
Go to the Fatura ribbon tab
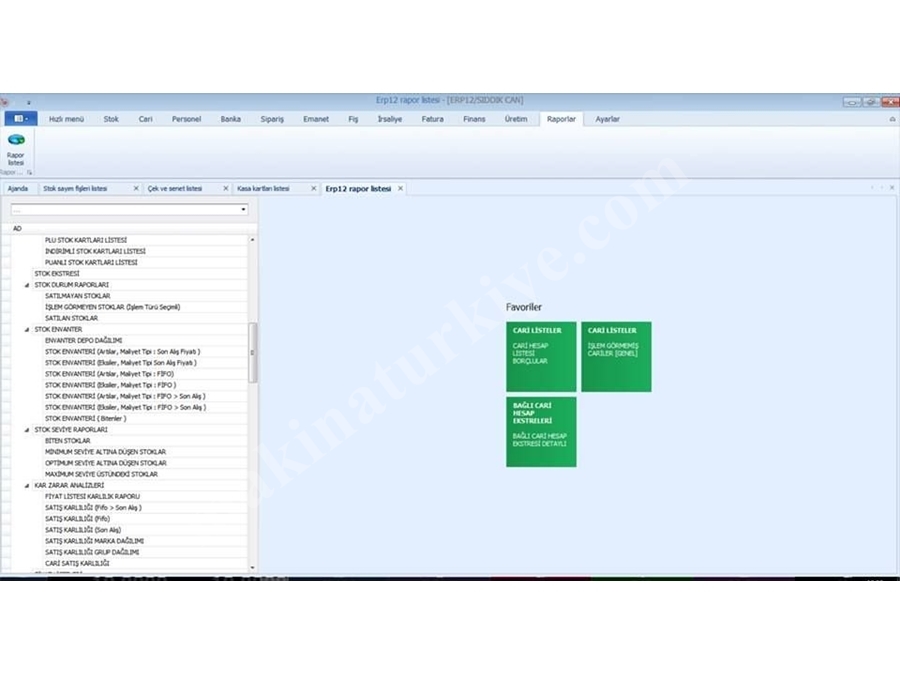coord(432,119)
